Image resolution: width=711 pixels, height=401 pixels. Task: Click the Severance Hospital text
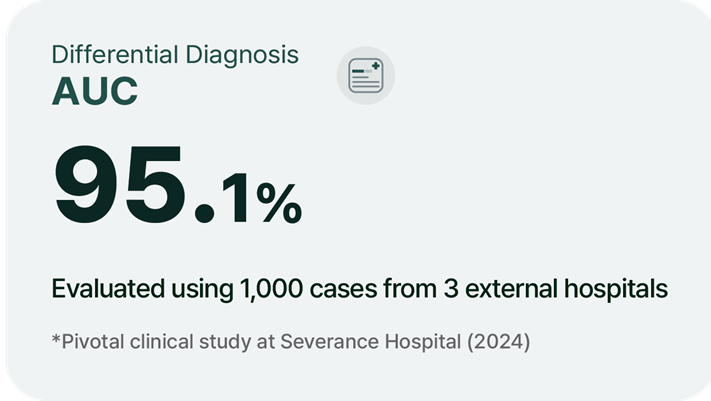(x=370, y=342)
